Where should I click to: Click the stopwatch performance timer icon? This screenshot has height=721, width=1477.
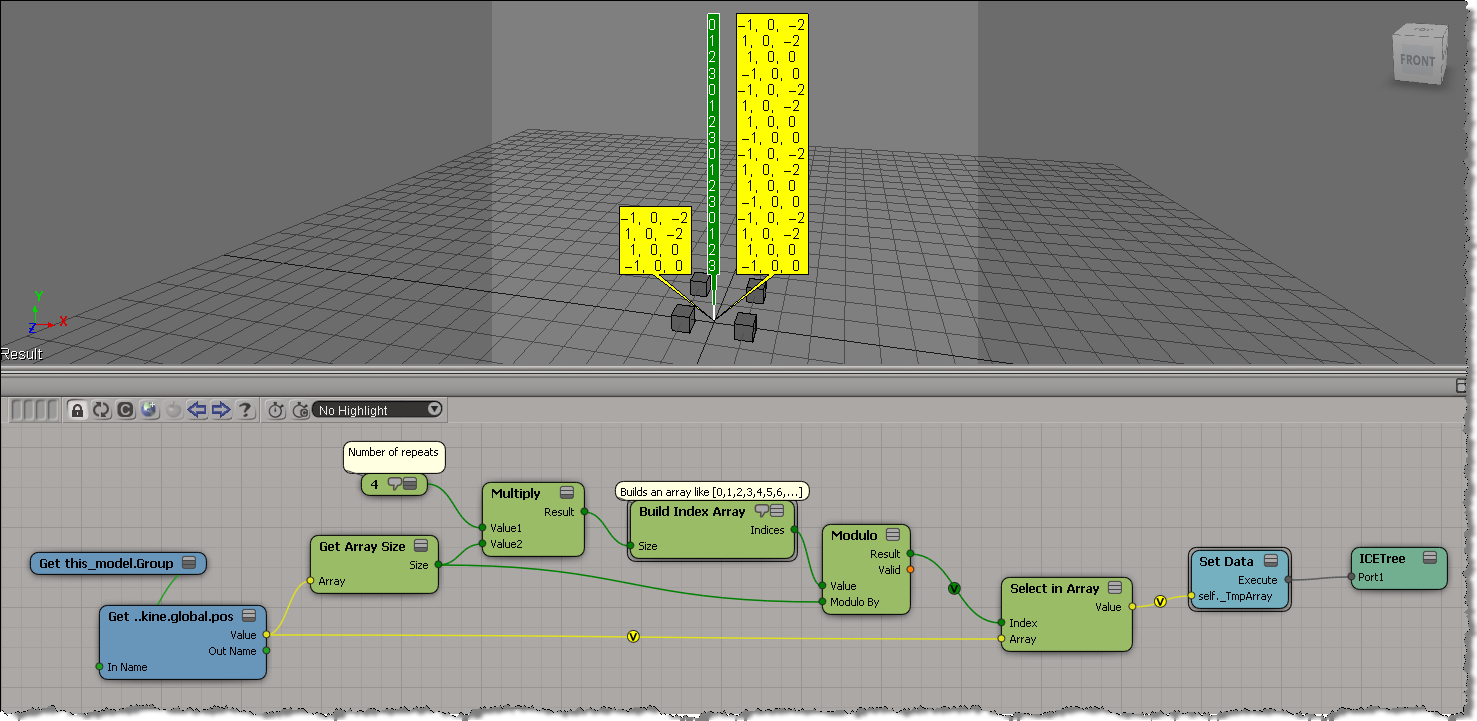point(277,410)
